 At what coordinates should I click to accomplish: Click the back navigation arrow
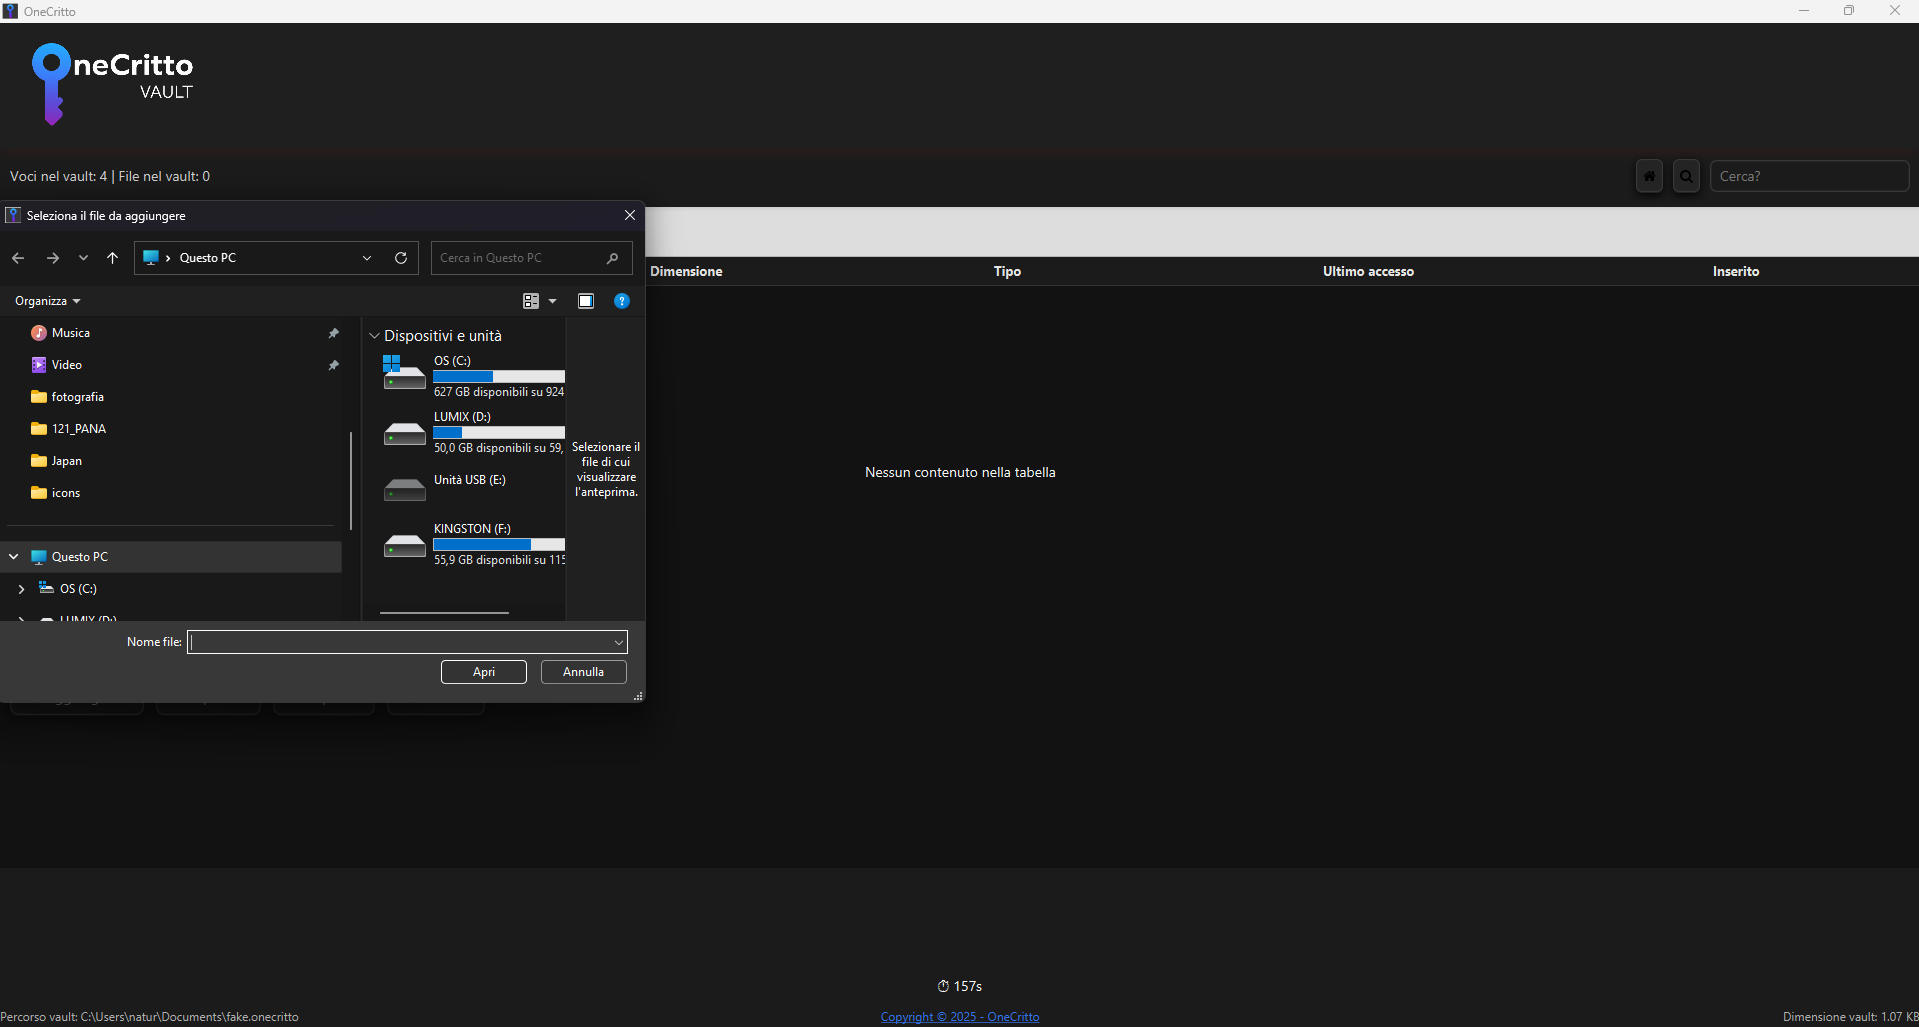tap(17, 257)
